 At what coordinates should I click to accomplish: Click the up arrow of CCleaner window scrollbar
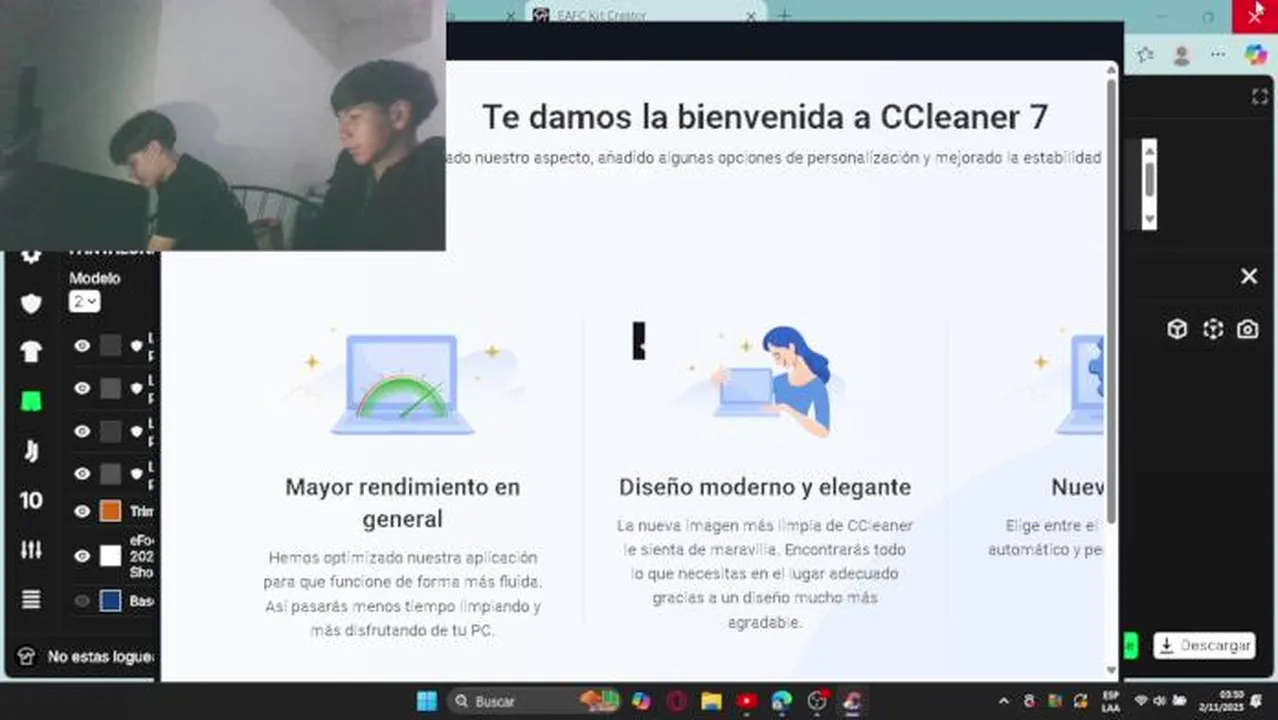pos(1111,68)
